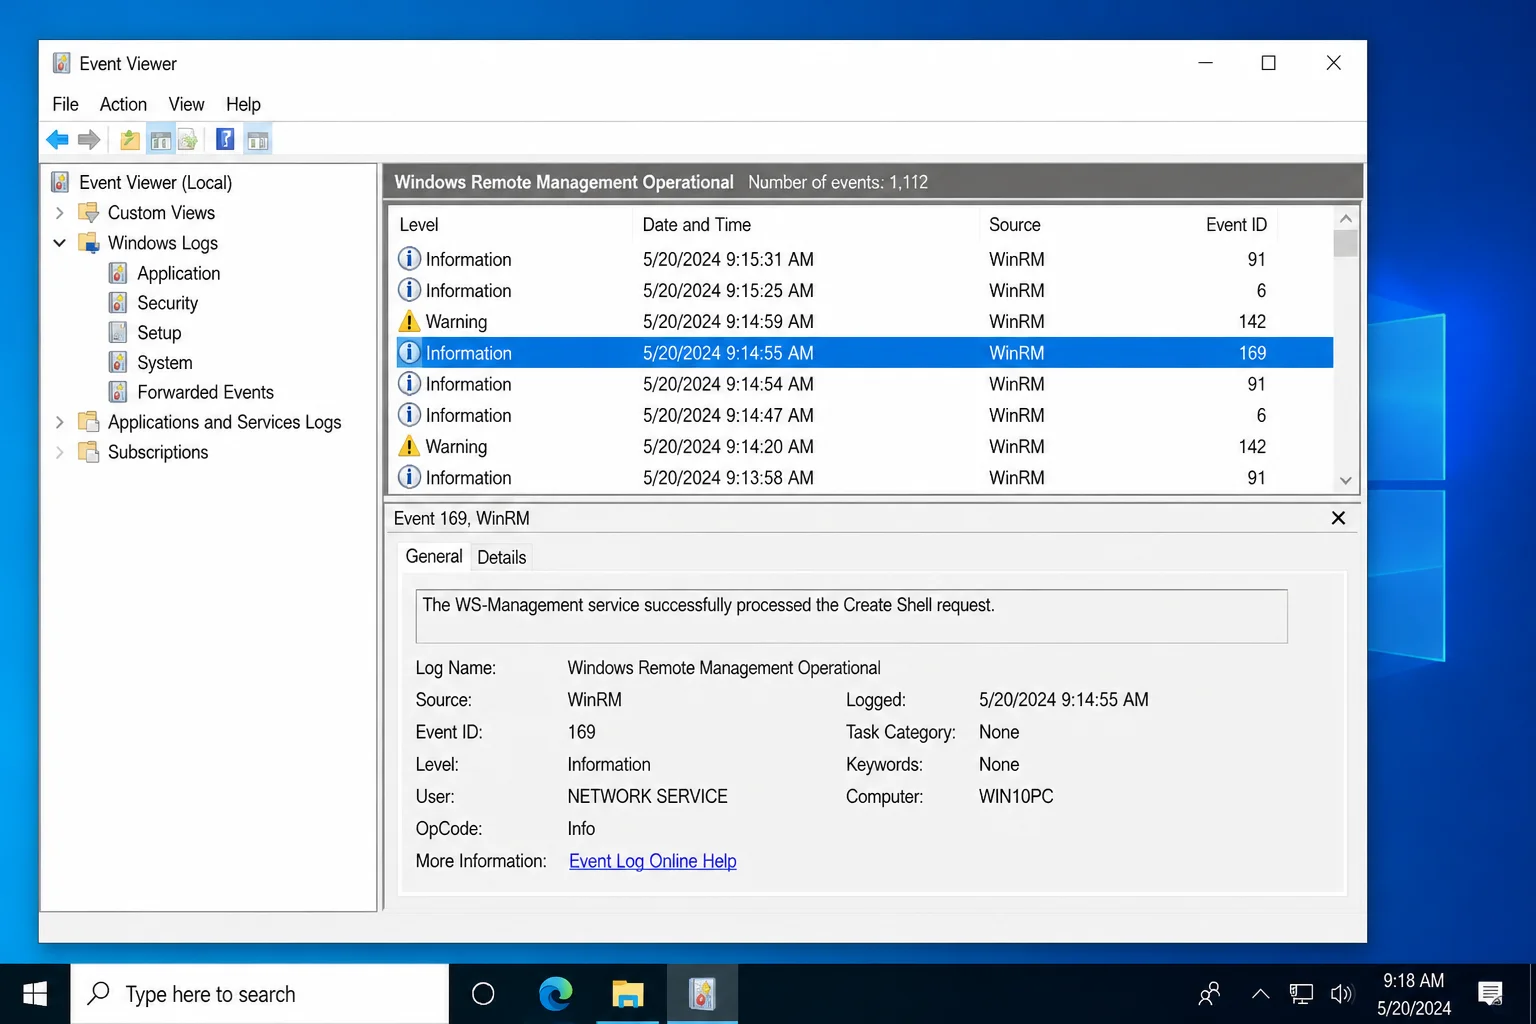
Task: Expand the Subscriptions tree node
Action: [x=60, y=452]
